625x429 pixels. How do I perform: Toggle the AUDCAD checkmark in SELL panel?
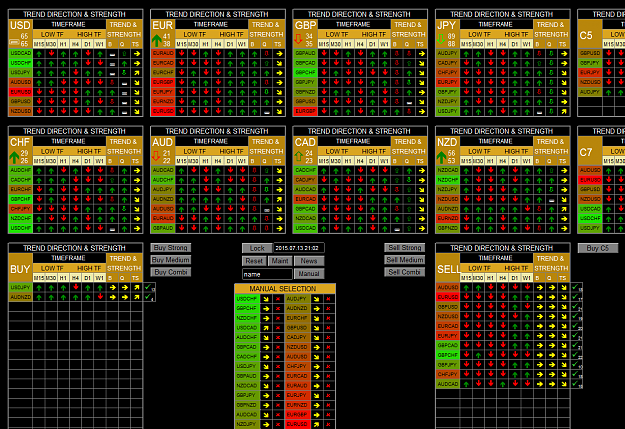tap(575, 384)
